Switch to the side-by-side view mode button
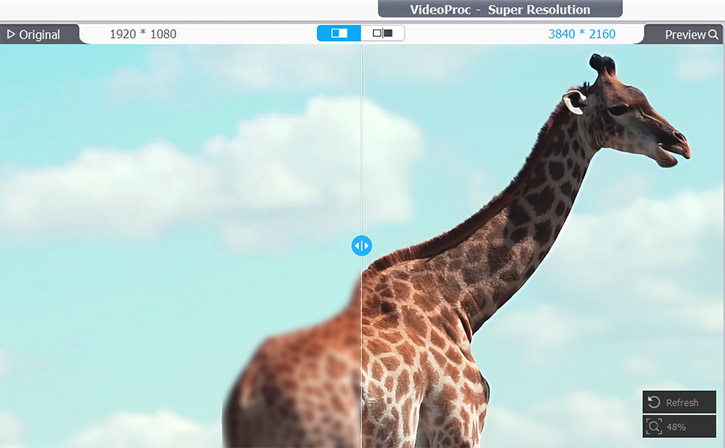725x448 pixels. pyautogui.click(x=383, y=33)
